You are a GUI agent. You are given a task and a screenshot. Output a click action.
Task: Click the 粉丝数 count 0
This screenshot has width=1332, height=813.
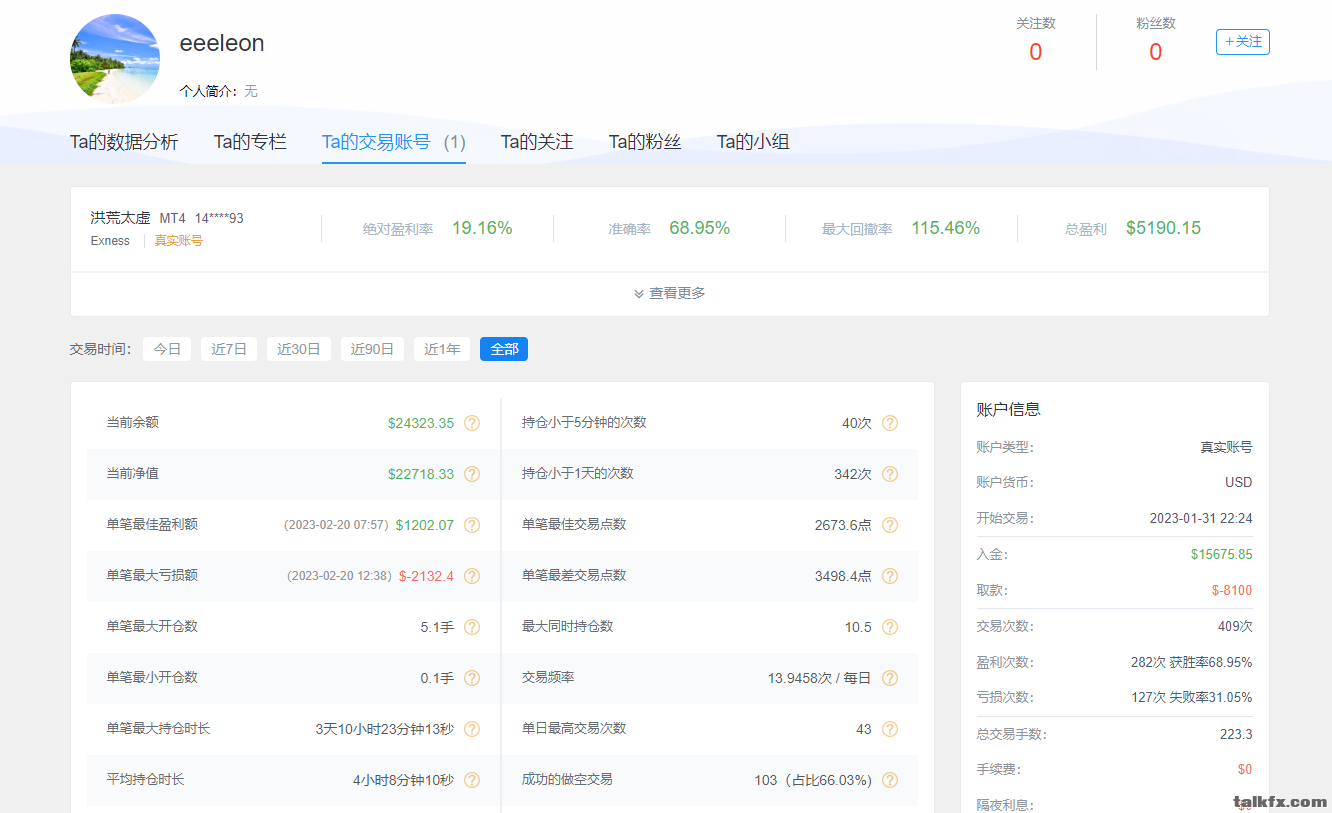[x=1156, y=52]
